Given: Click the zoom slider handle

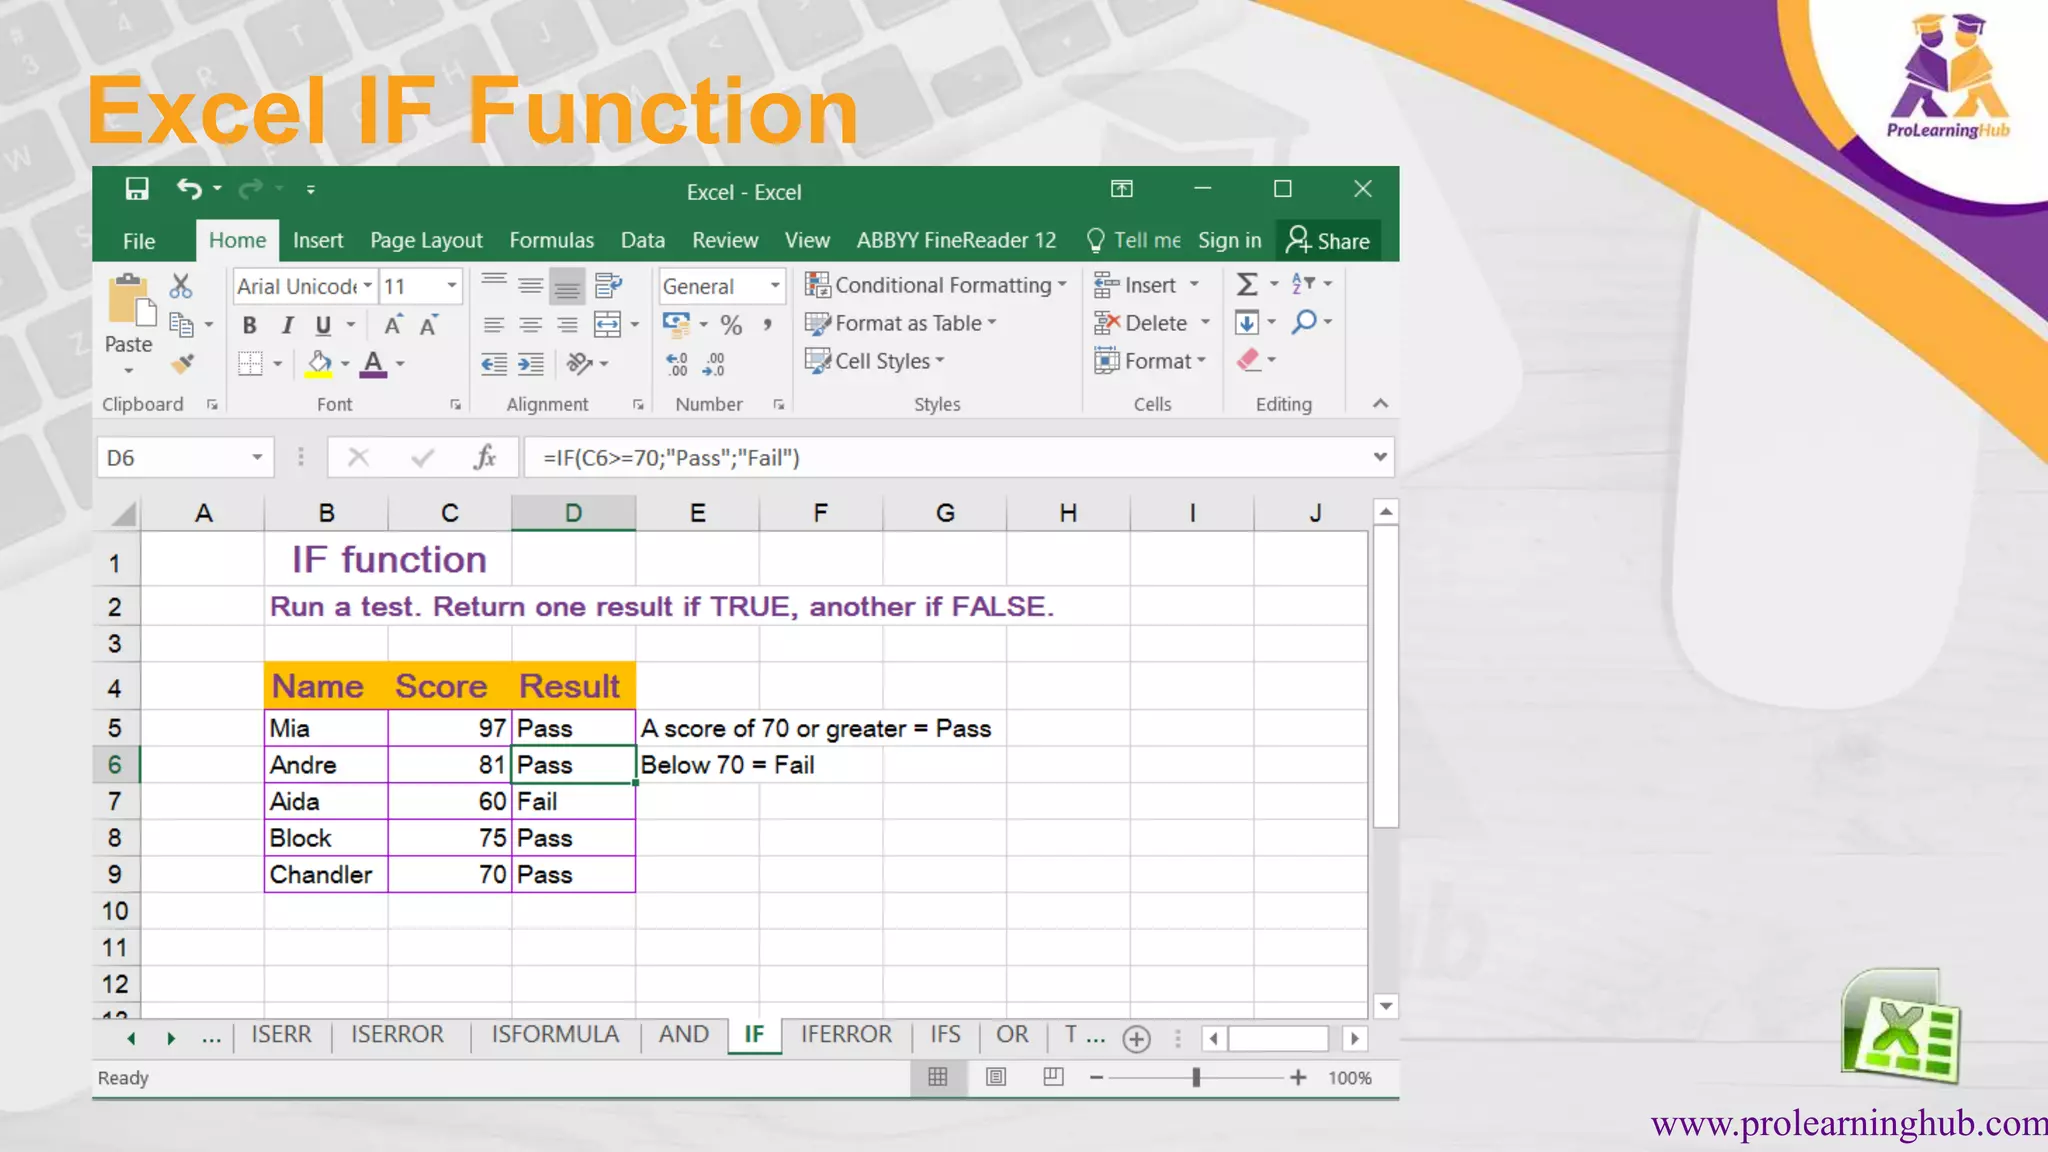Looking at the screenshot, I should pos(1196,1077).
